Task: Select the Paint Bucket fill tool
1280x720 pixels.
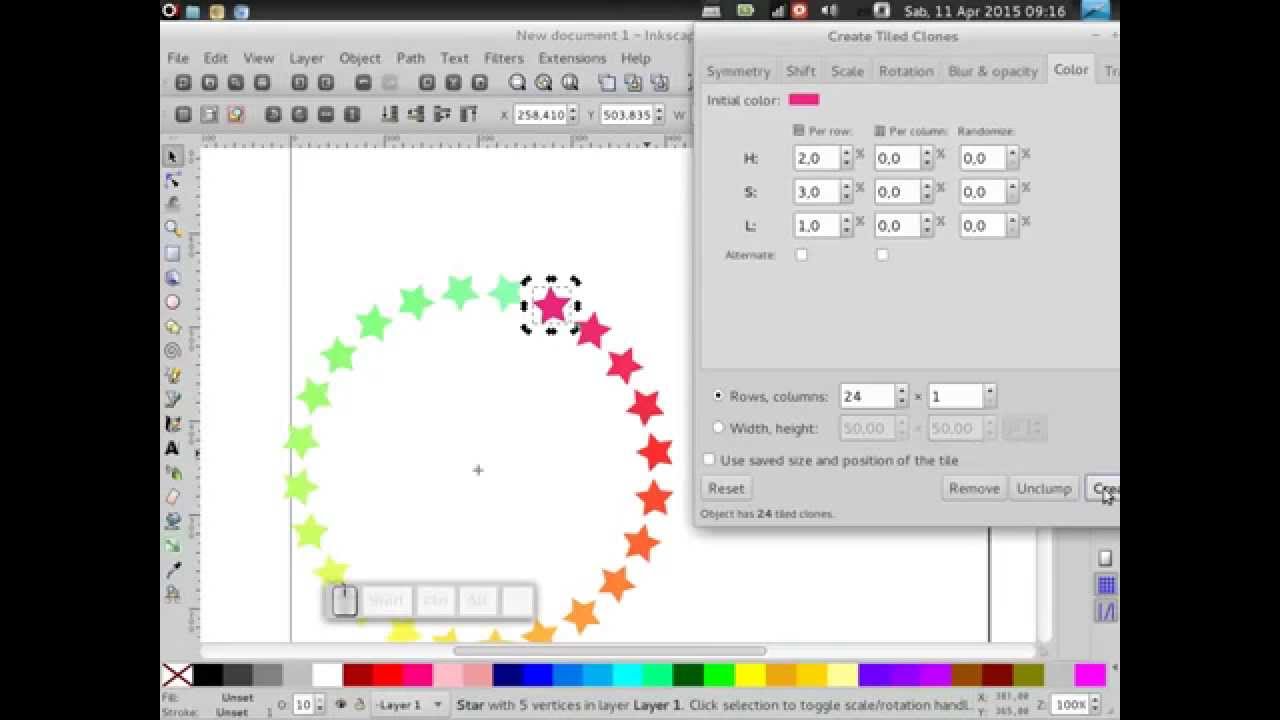Action: coord(172,521)
